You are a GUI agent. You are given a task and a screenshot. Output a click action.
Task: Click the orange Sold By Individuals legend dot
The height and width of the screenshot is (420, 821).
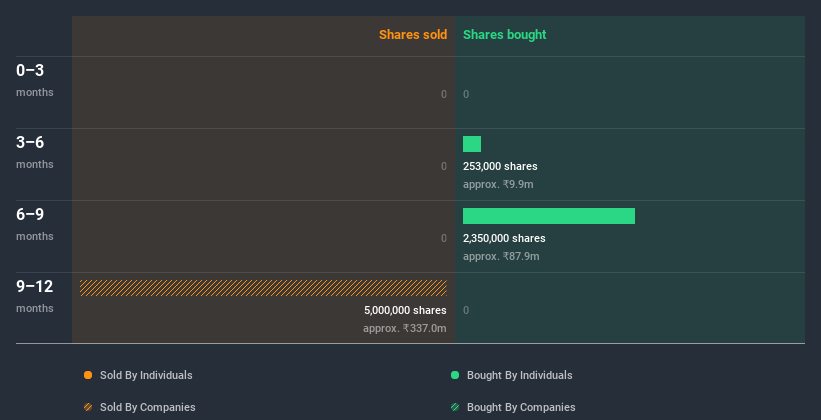88,375
